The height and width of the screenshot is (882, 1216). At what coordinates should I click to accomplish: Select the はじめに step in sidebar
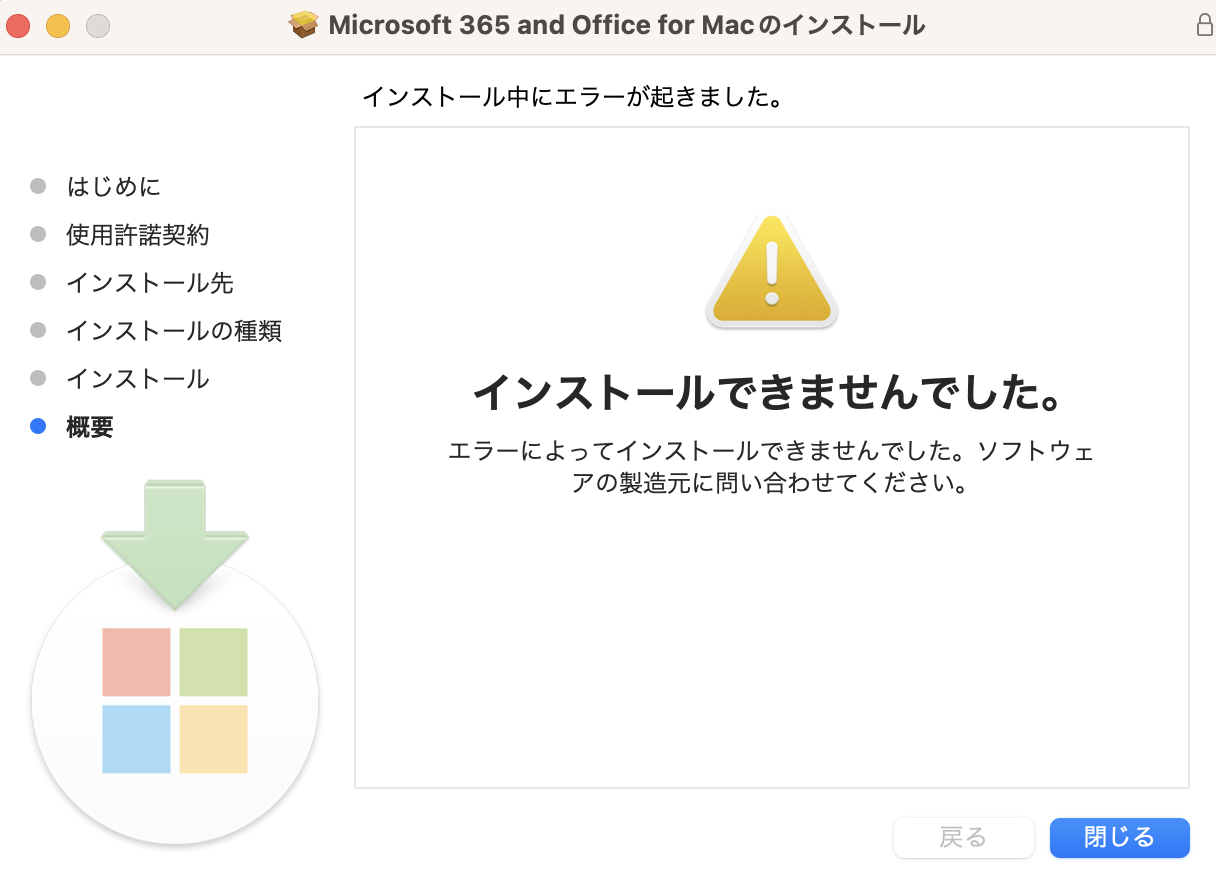[113, 187]
